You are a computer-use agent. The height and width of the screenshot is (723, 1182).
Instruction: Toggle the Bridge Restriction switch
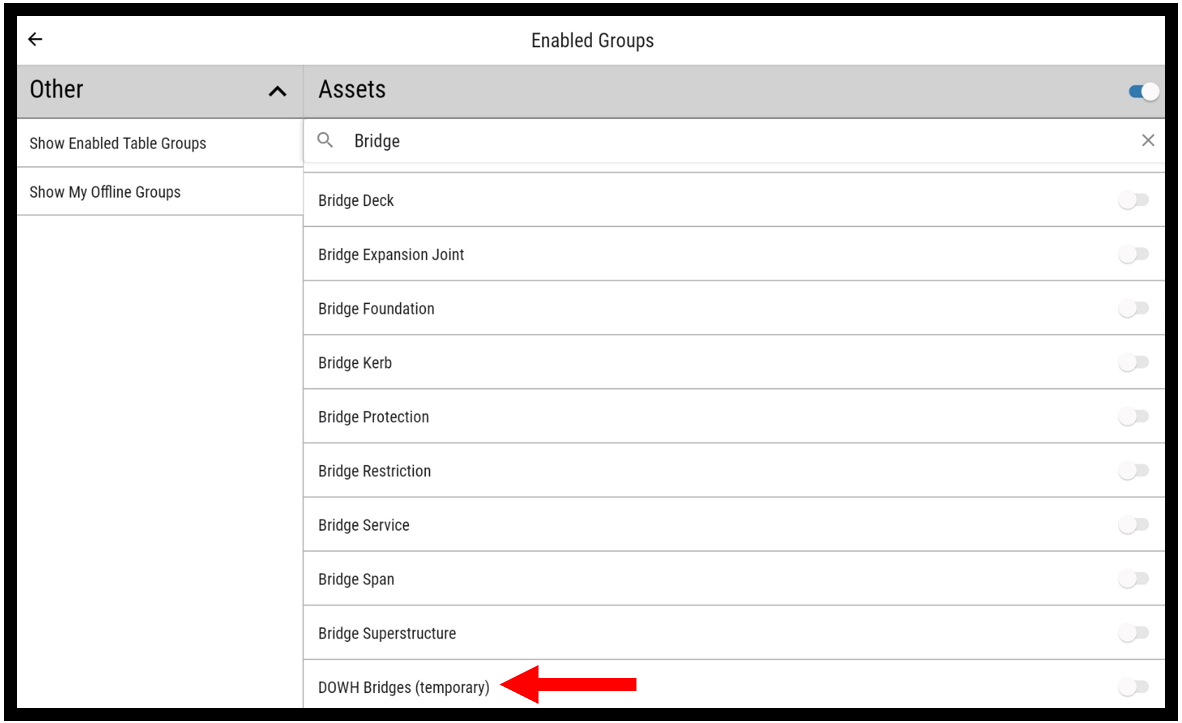1133,471
